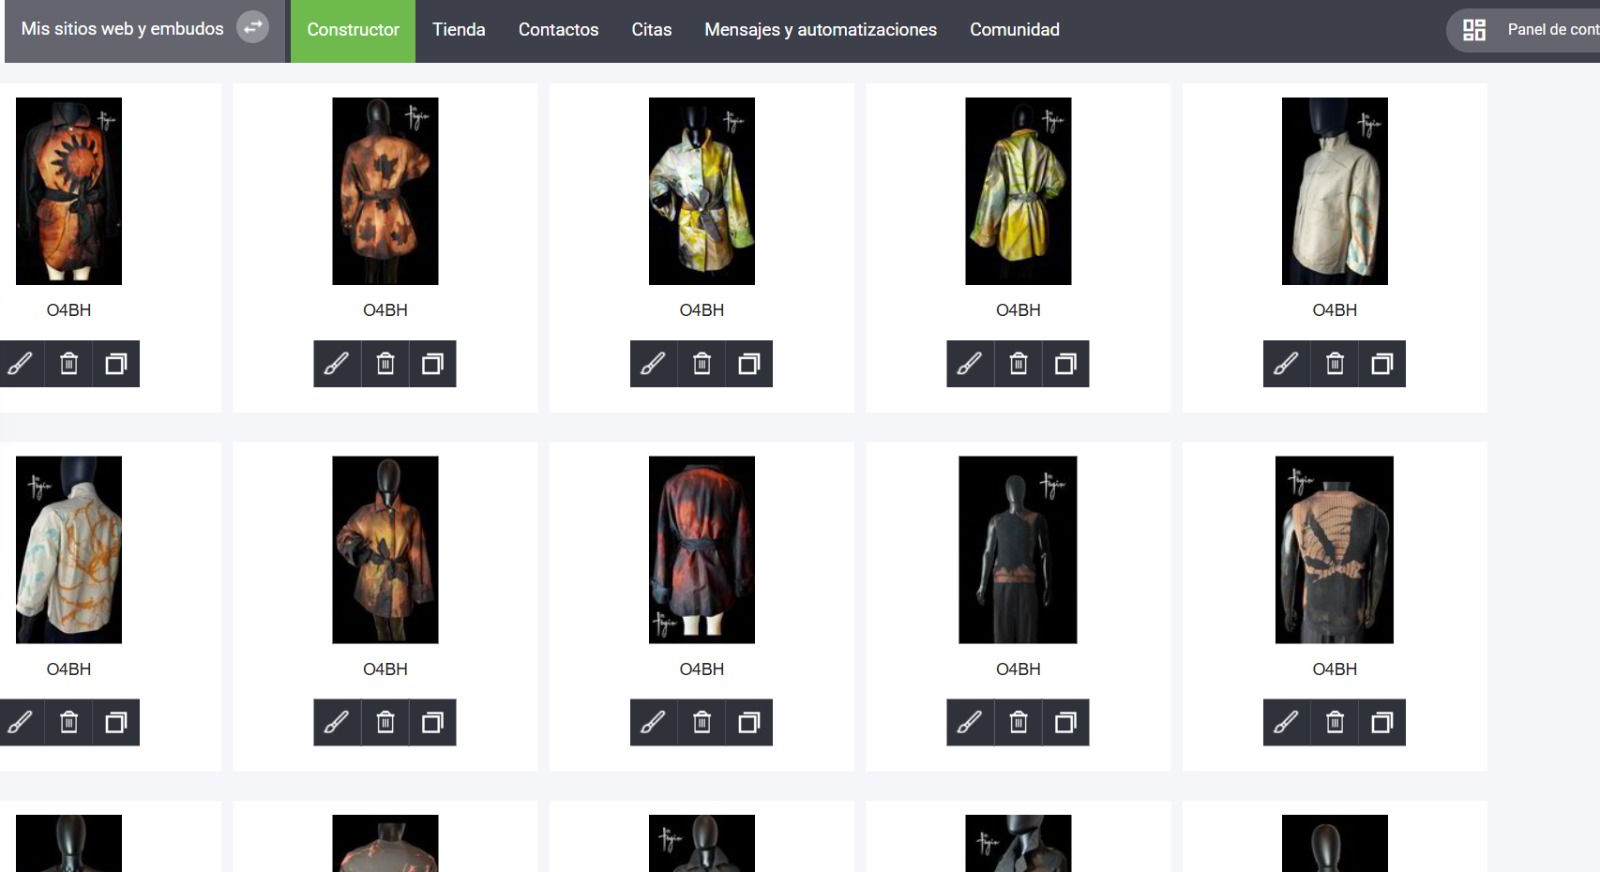Edit the top-row cream high-collar jacket
This screenshot has height=872, width=1600.
pos(1287,364)
